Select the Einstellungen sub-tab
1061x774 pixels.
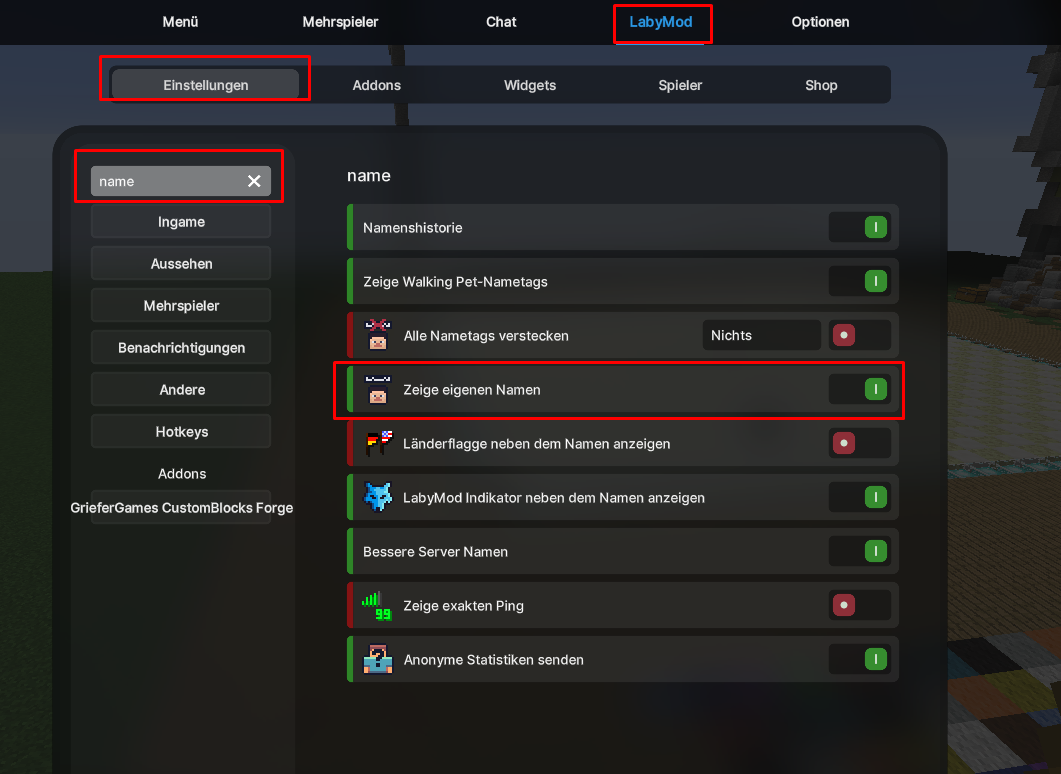point(205,85)
